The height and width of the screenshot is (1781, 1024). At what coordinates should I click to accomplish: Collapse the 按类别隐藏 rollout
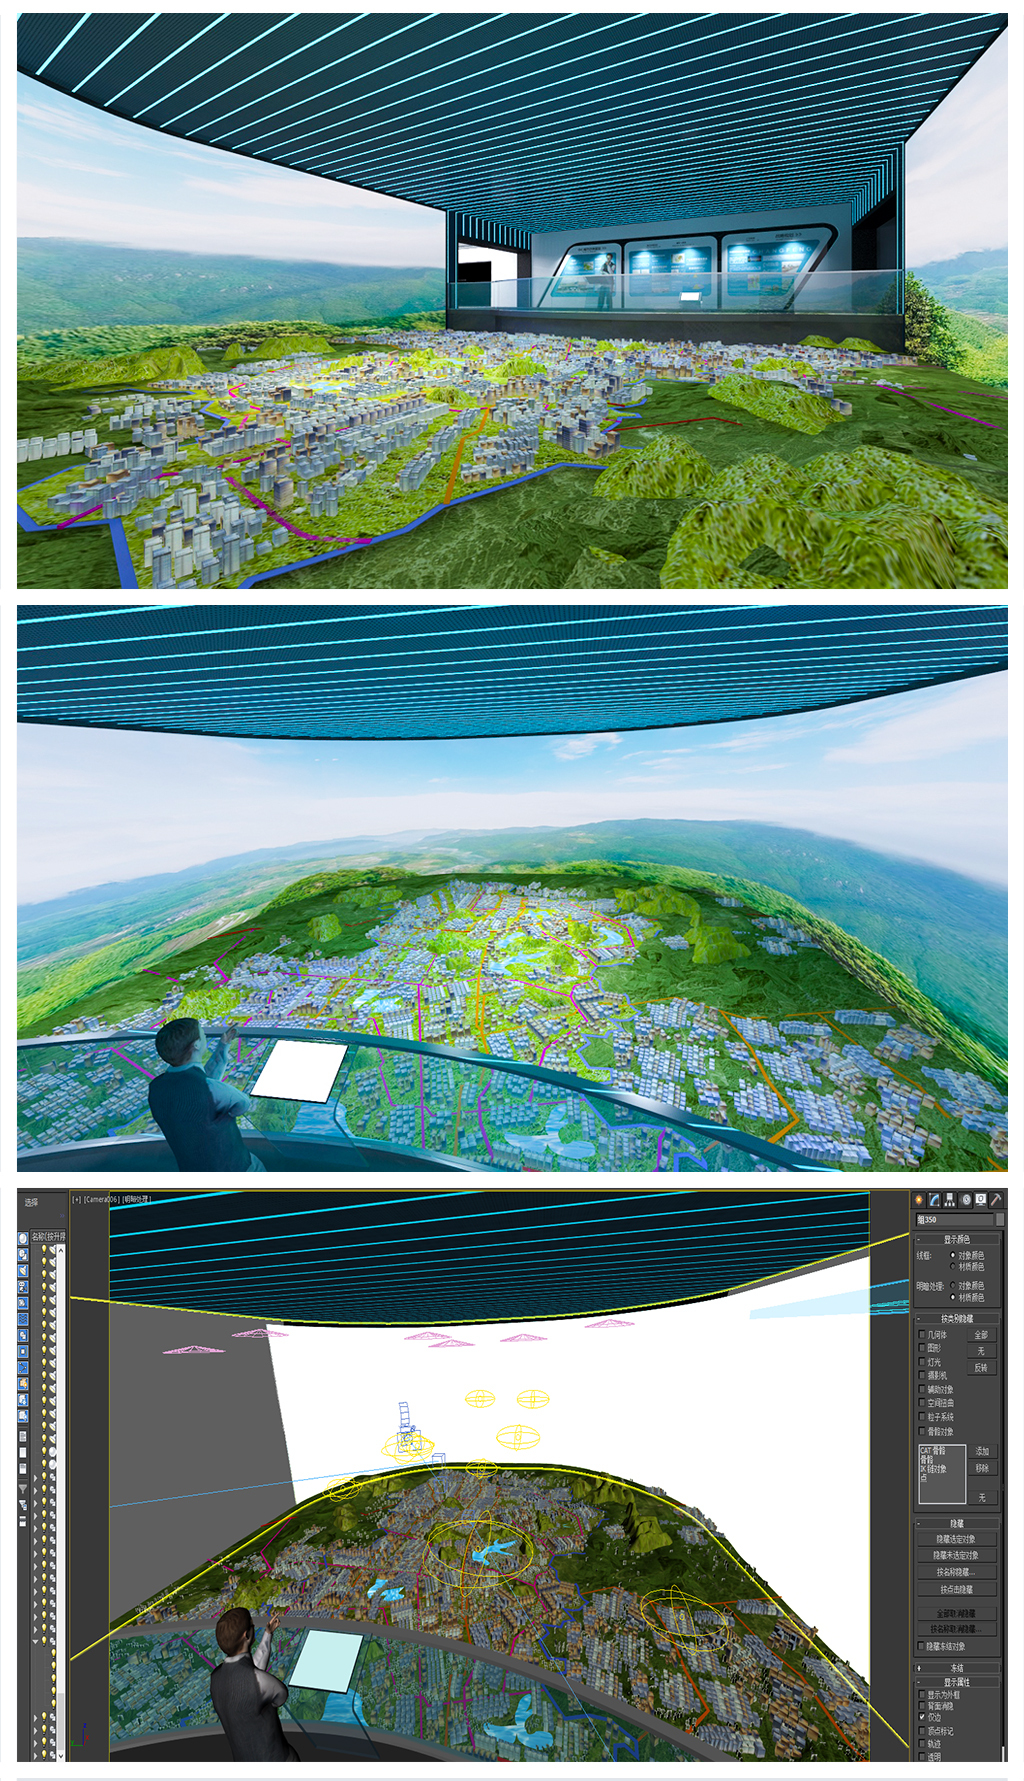(x=957, y=1319)
